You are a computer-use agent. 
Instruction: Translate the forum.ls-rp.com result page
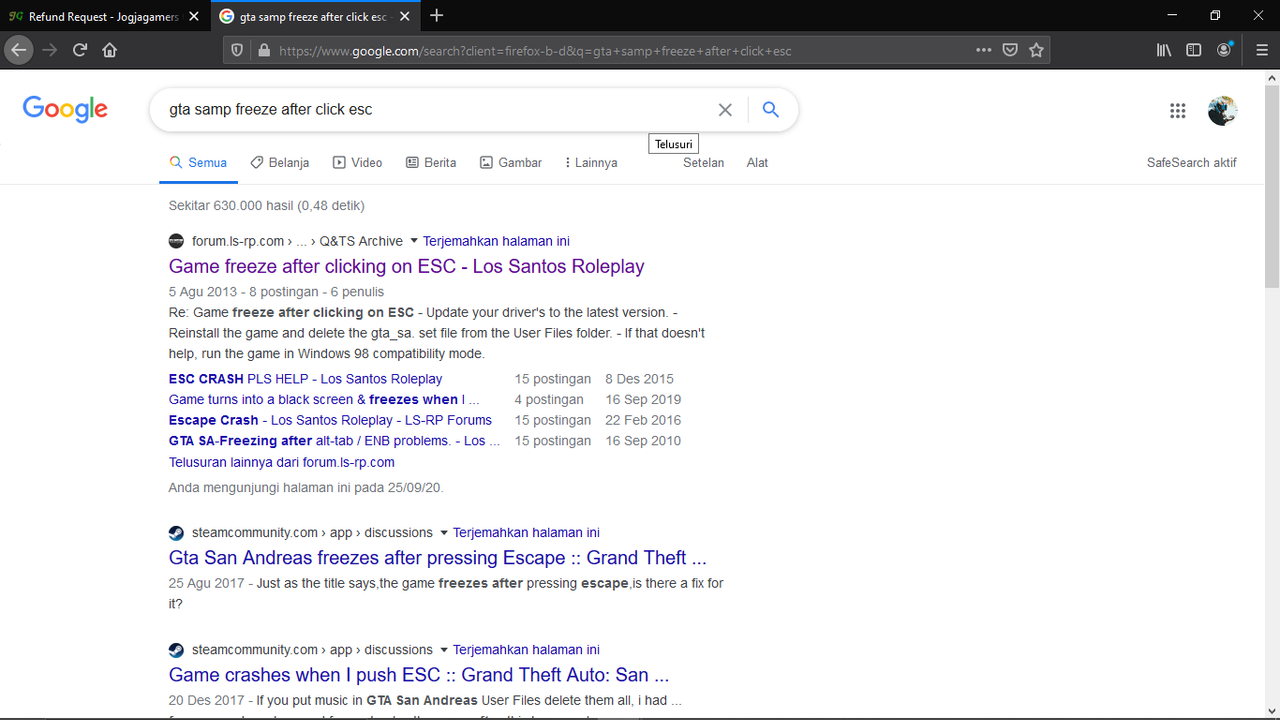[496, 241]
